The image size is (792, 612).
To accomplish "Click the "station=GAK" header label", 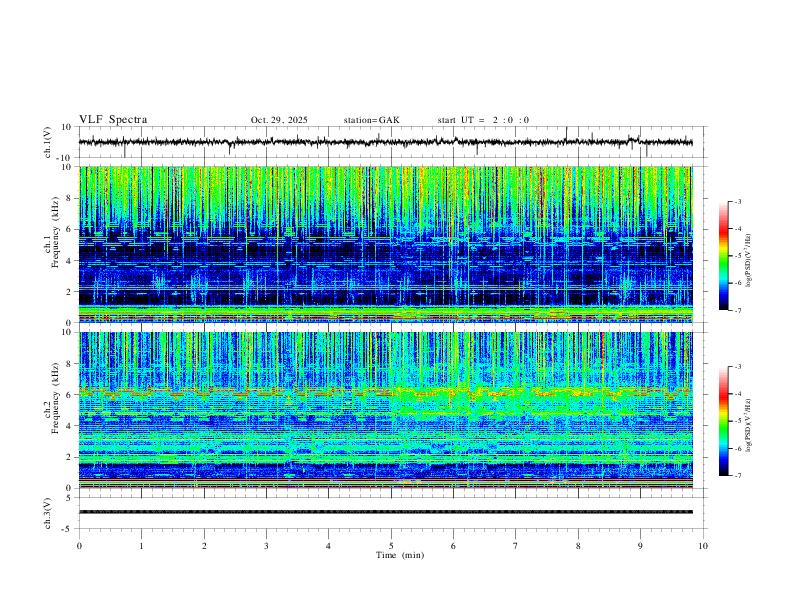I will click(371, 120).
